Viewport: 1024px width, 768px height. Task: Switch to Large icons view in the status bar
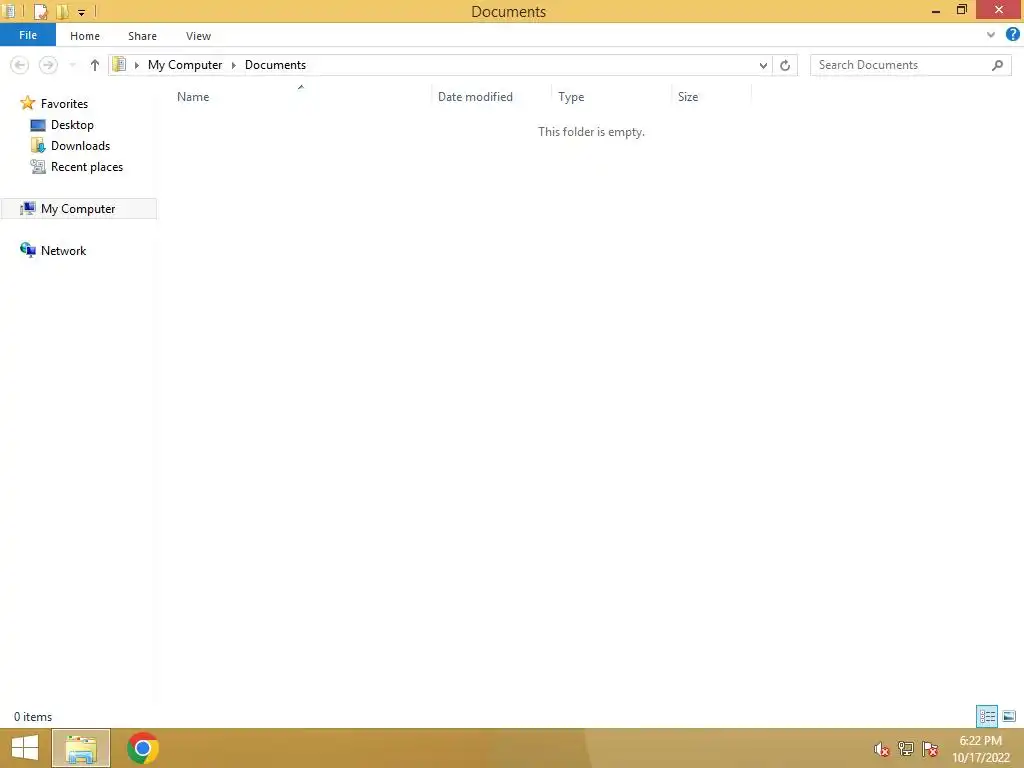(x=1009, y=716)
